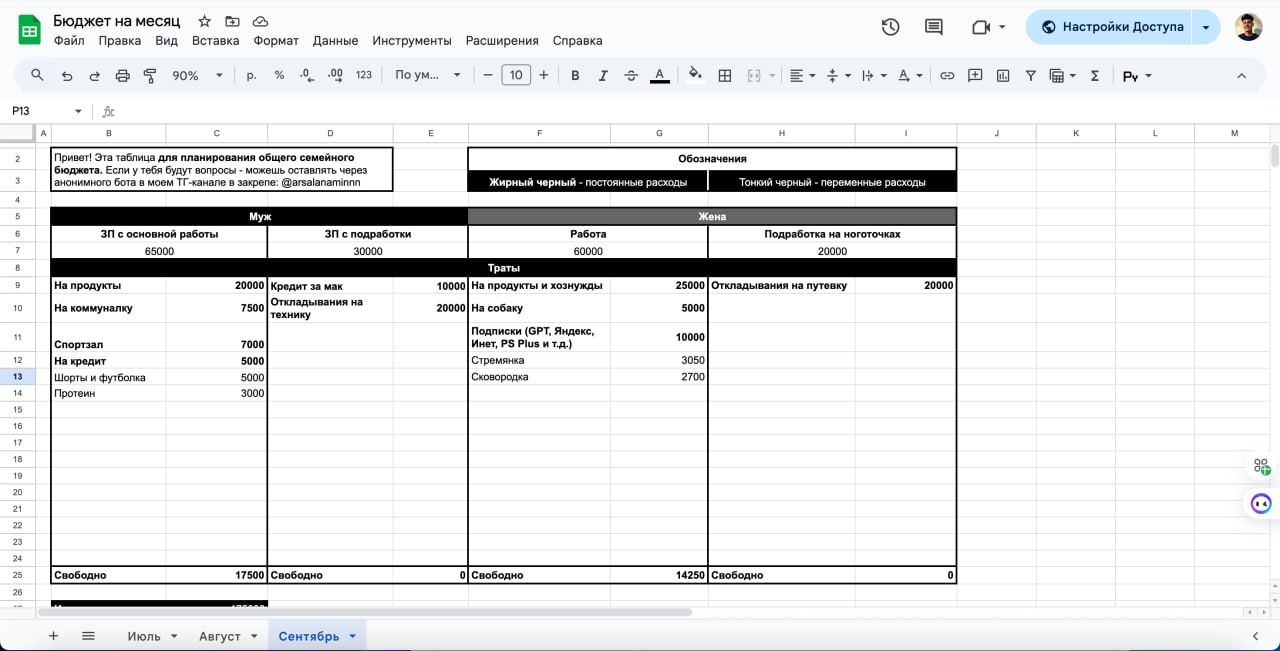Show the all sheets list
This screenshot has height=651, width=1280.
[88, 636]
